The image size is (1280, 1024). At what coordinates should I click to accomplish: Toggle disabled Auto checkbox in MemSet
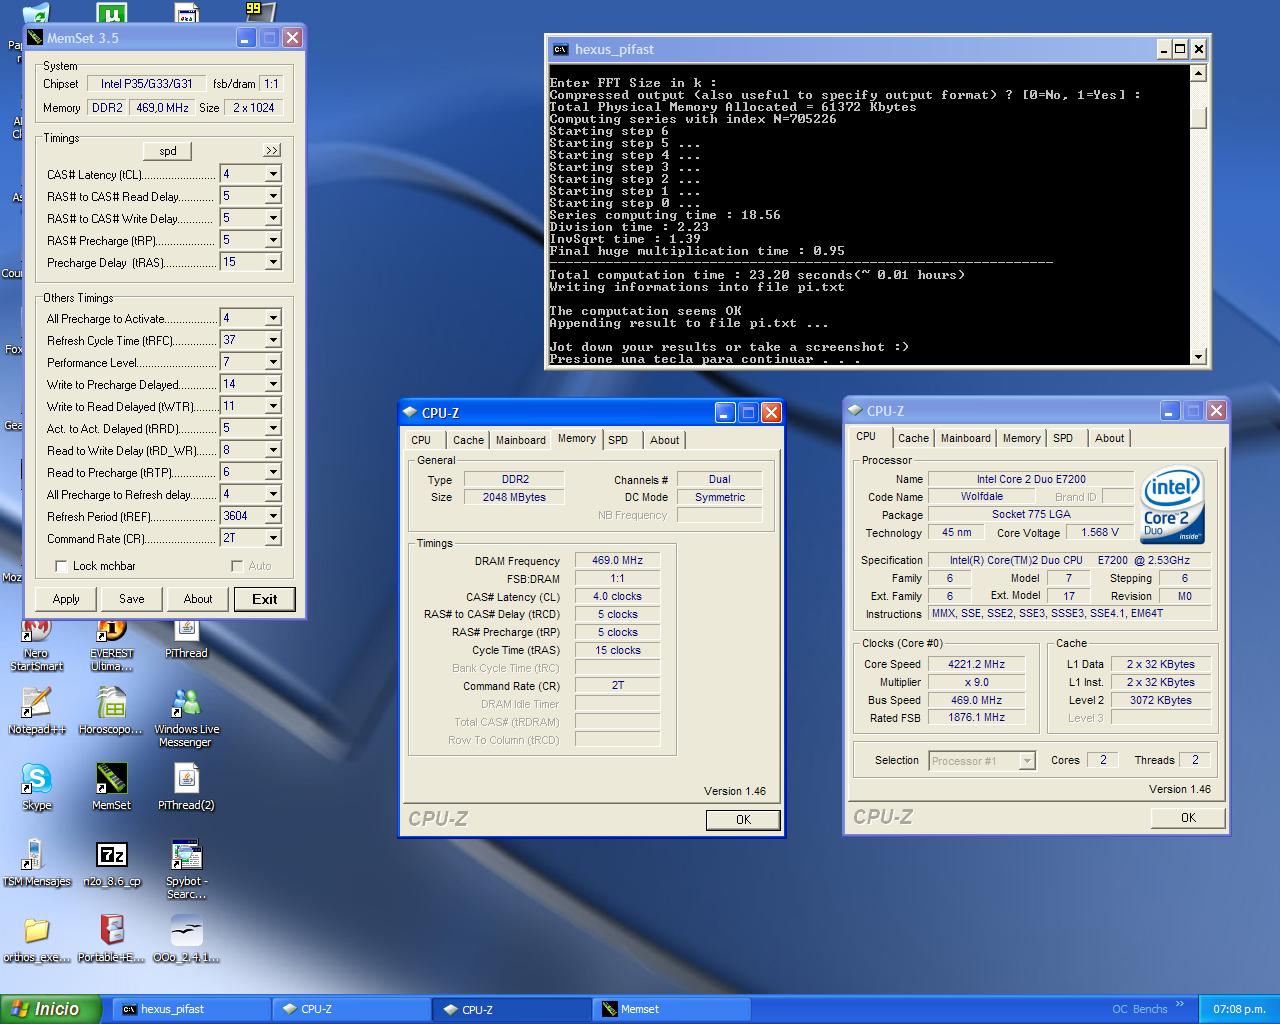[237, 566]
